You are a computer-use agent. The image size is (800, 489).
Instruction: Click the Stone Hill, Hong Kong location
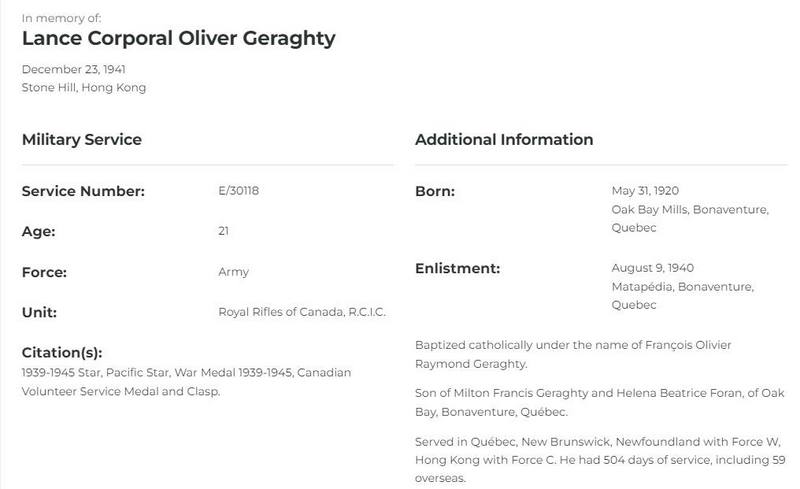click(84, 88)
